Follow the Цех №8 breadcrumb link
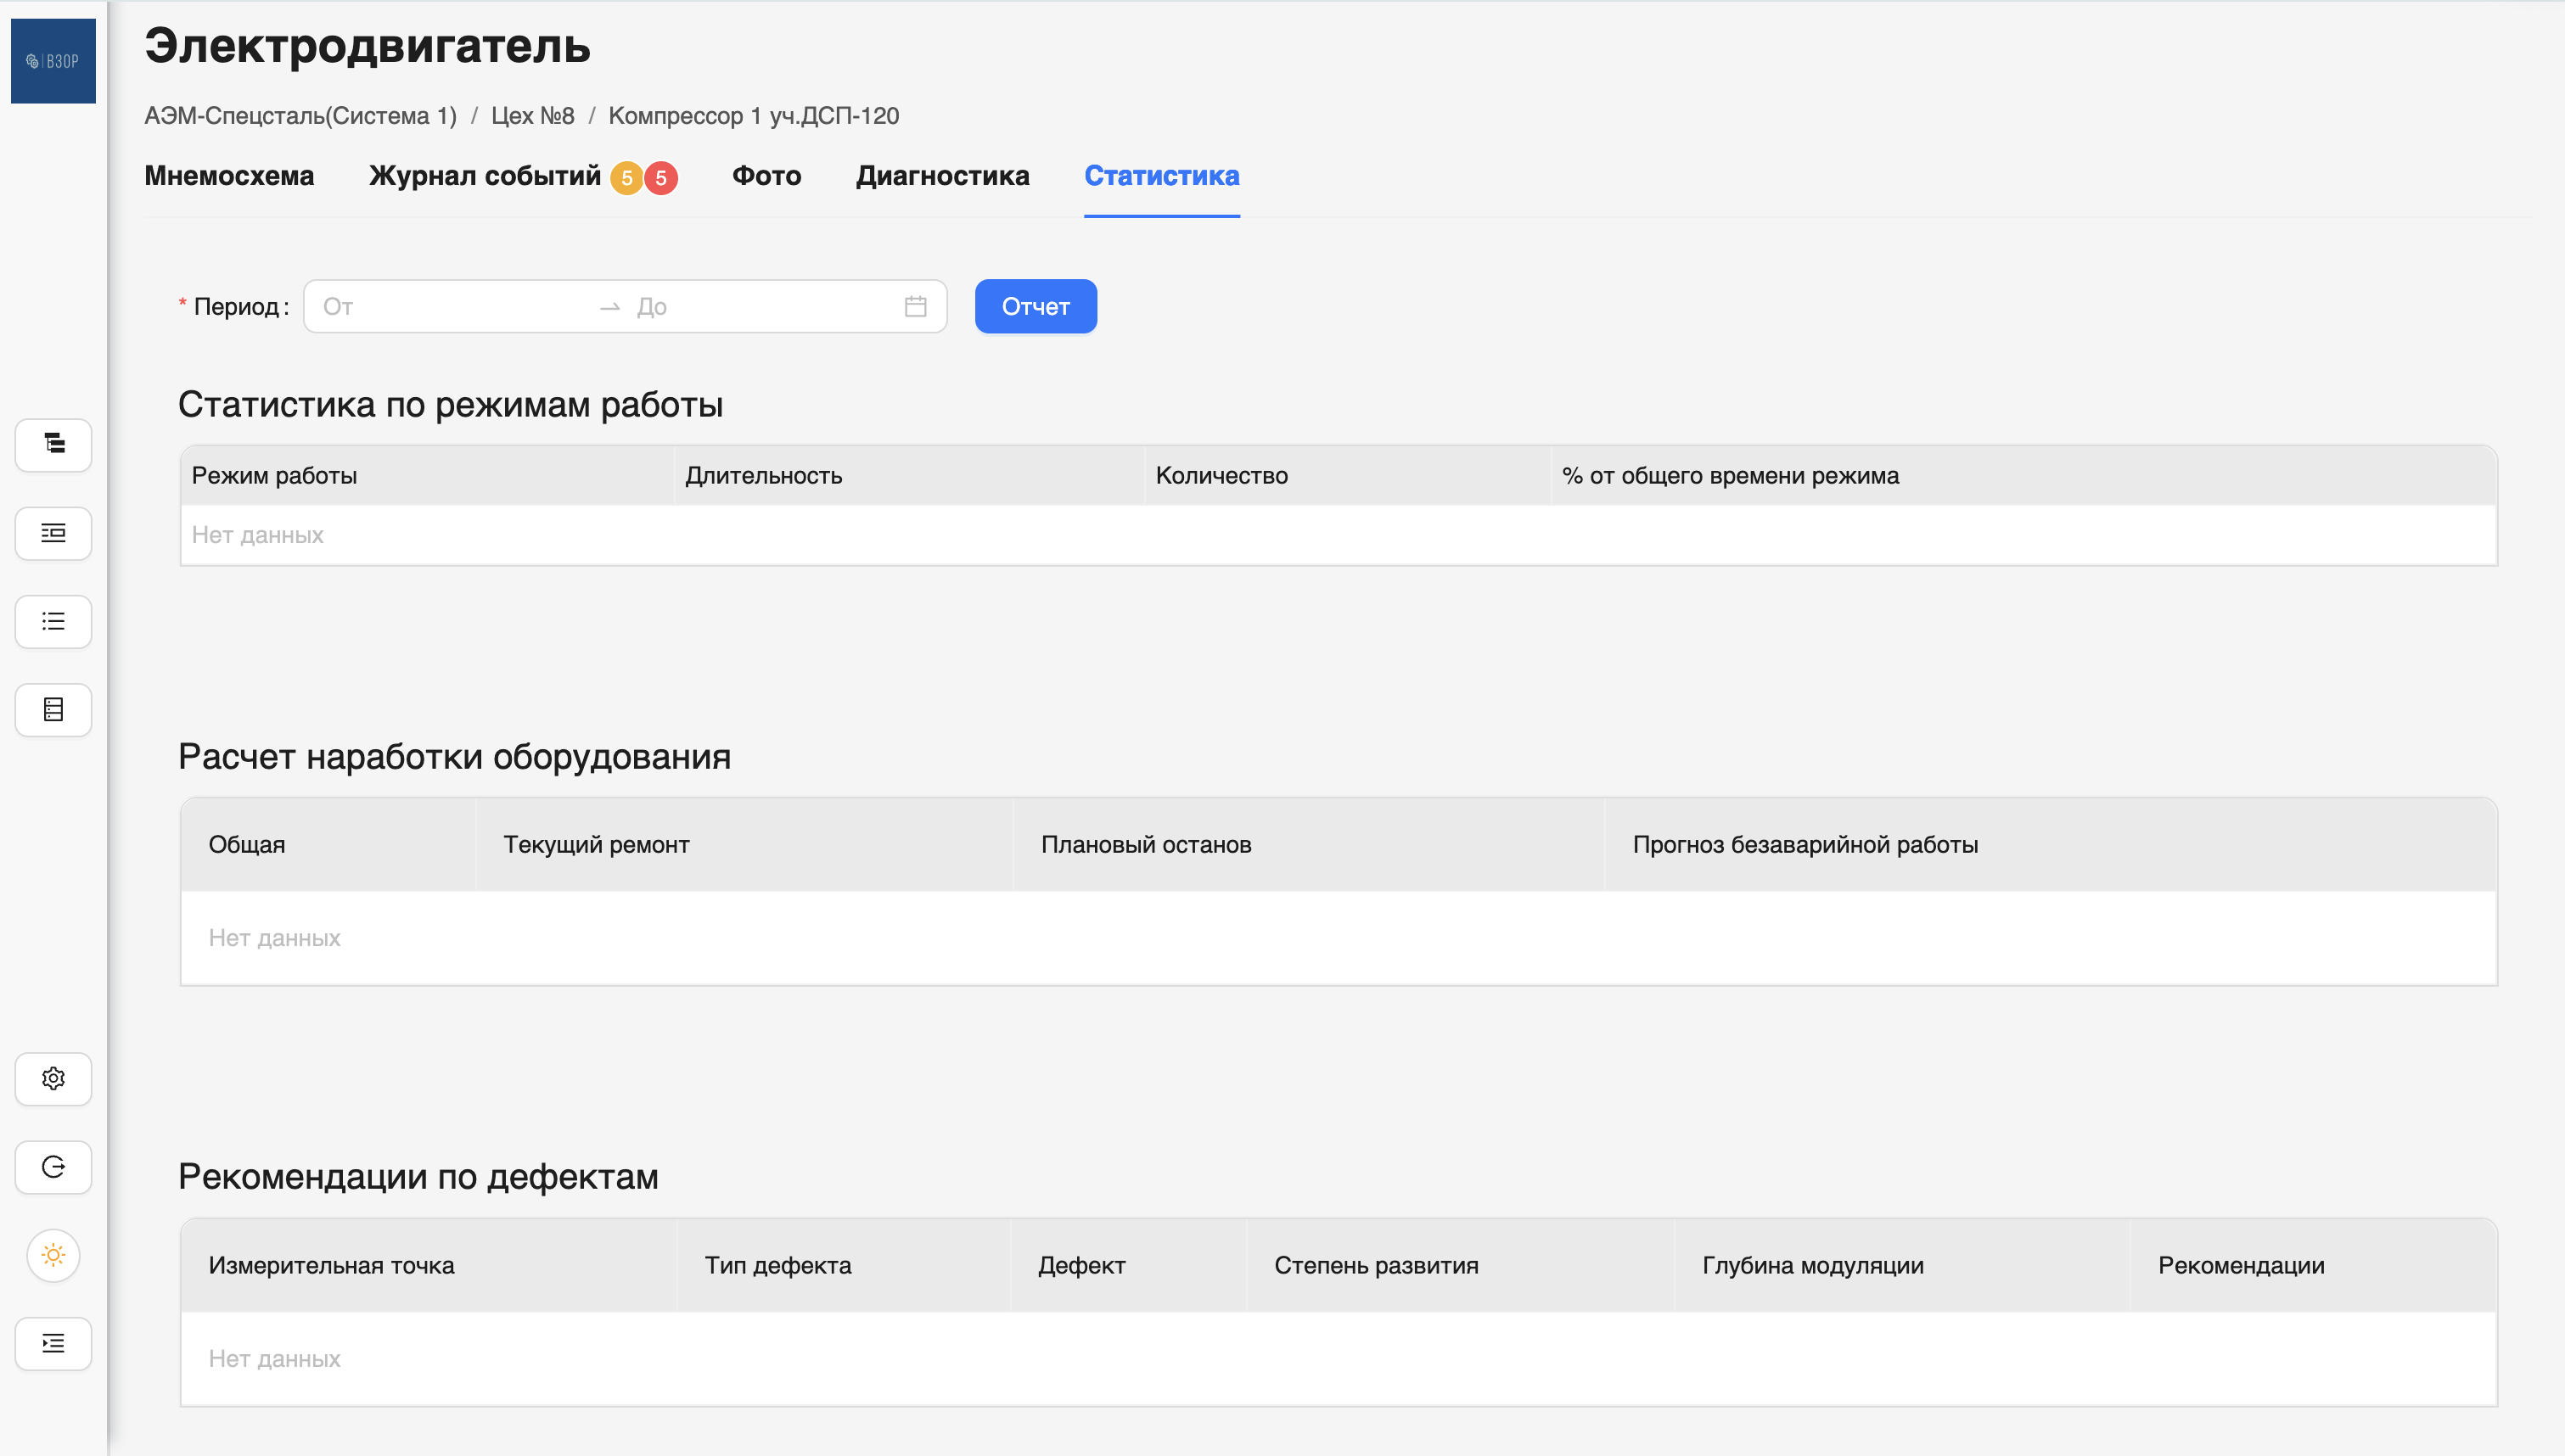2565x1456 pixels. [532, 116]
